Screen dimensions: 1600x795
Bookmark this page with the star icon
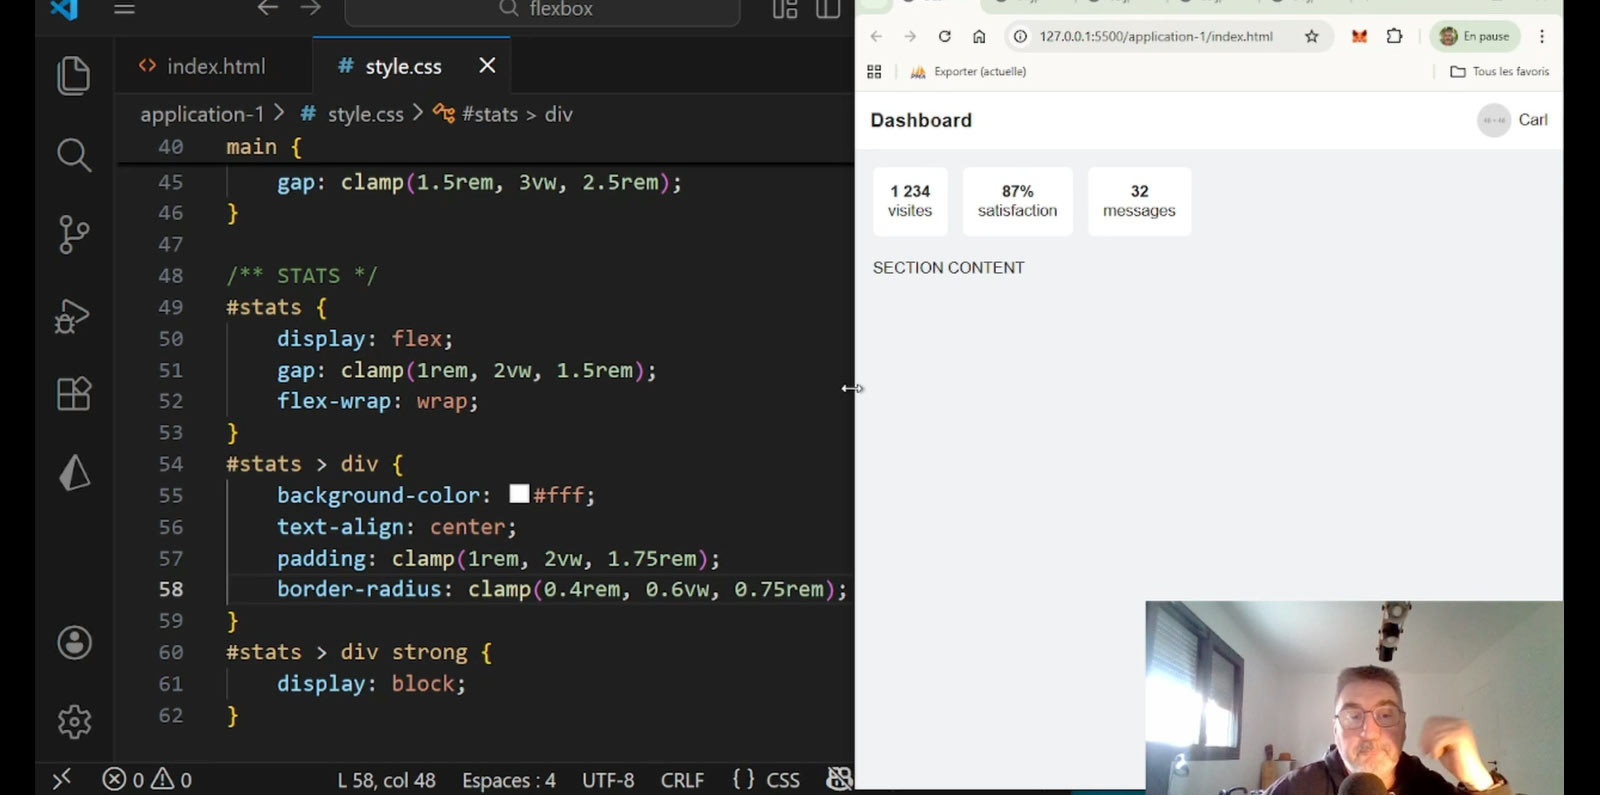pos(1311,37)
